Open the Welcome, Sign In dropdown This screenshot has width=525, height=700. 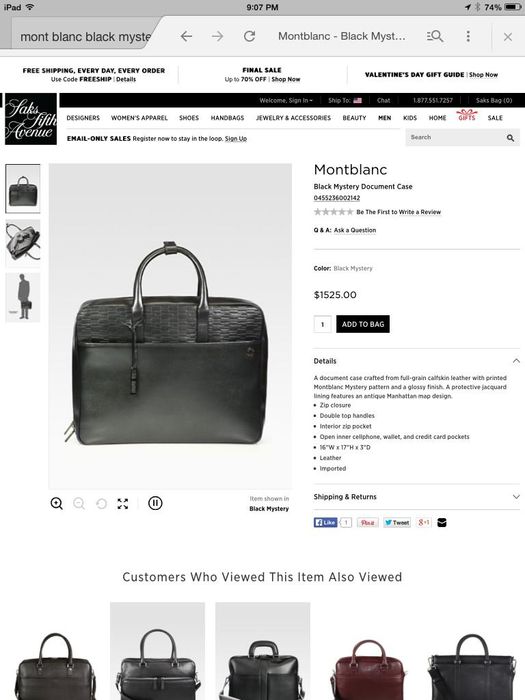pyautogui.click(x=286, y=100)
